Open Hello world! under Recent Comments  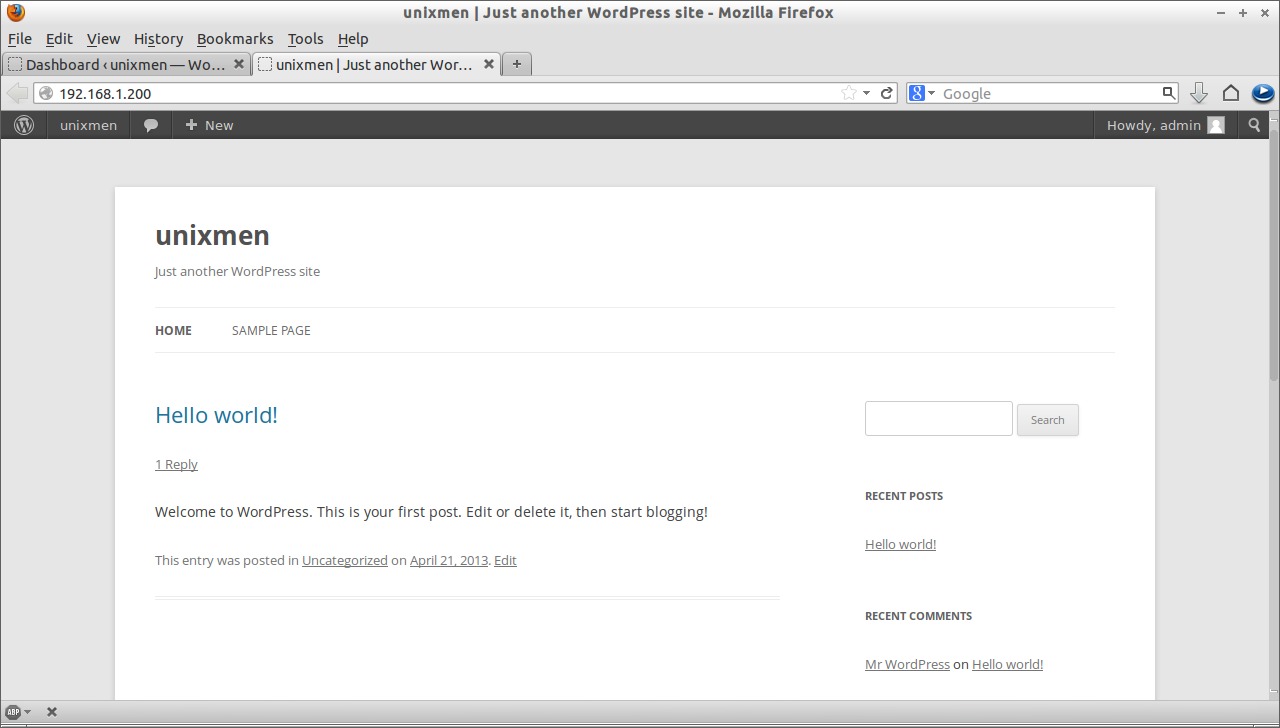[1007, 664]
